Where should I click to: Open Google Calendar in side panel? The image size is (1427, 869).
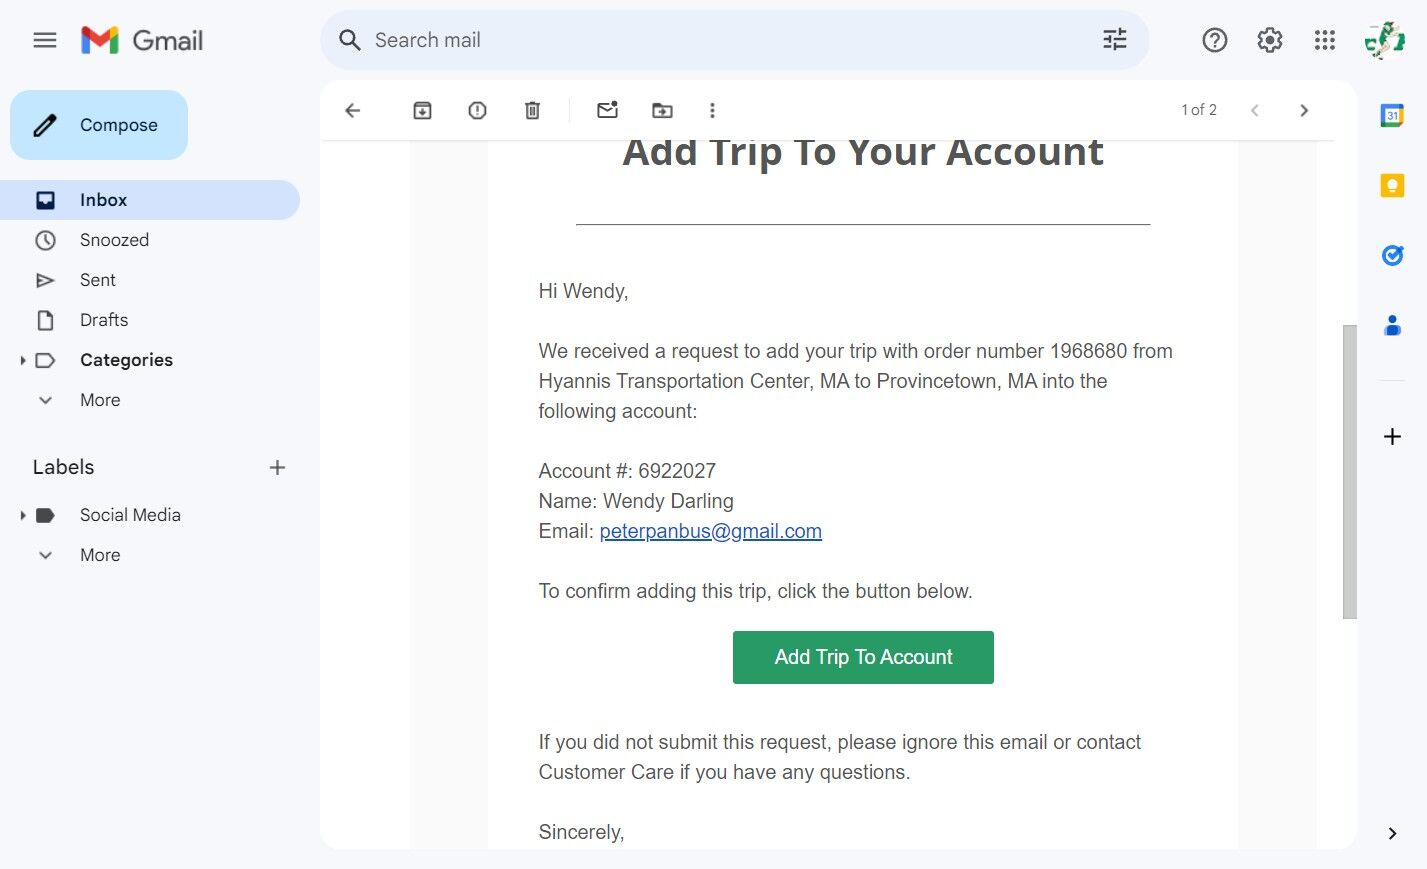coord(1391,116)
